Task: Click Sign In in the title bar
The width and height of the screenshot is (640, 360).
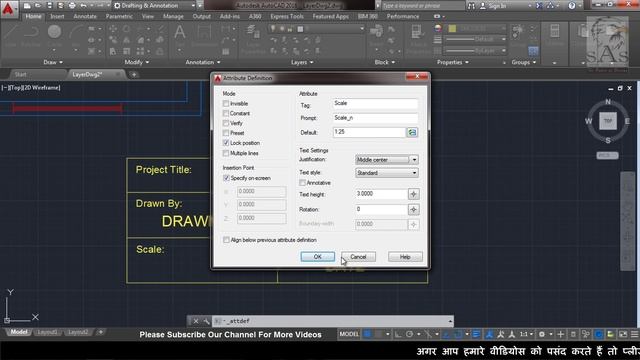Action: tap(496, 6)
